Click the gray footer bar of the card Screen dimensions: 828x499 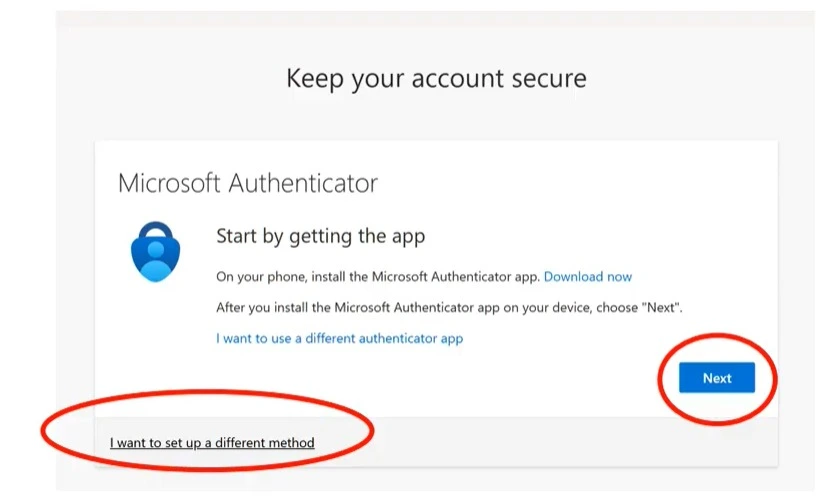pos(436,442)
